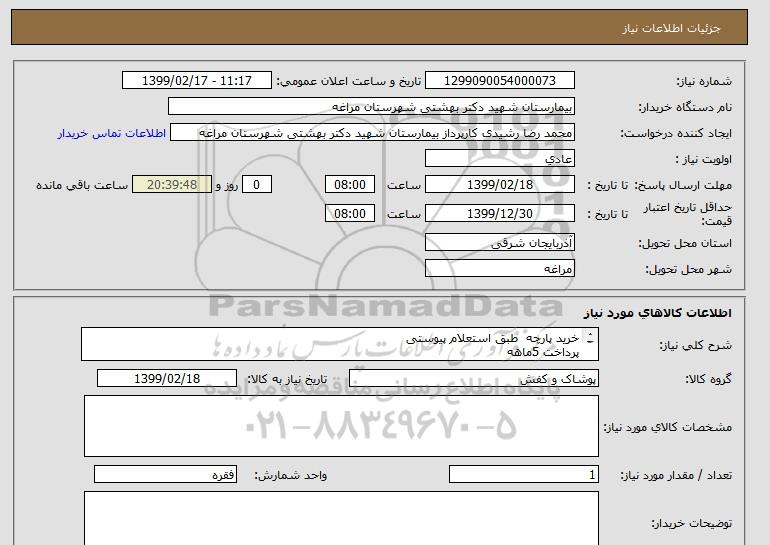
Task: Click the days remaining field showing 0
Action: click(x=258, y=185)
